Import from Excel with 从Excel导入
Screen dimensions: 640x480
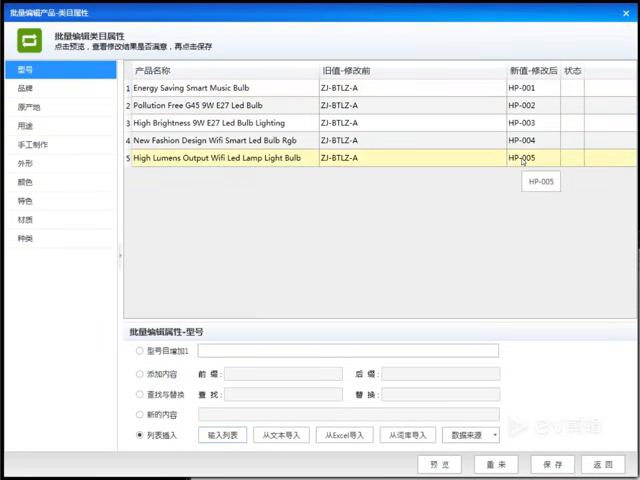coord(344,435)
